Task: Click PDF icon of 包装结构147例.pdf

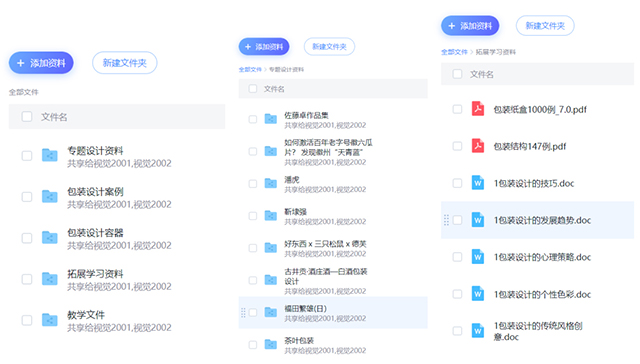Action: point(478,146)
